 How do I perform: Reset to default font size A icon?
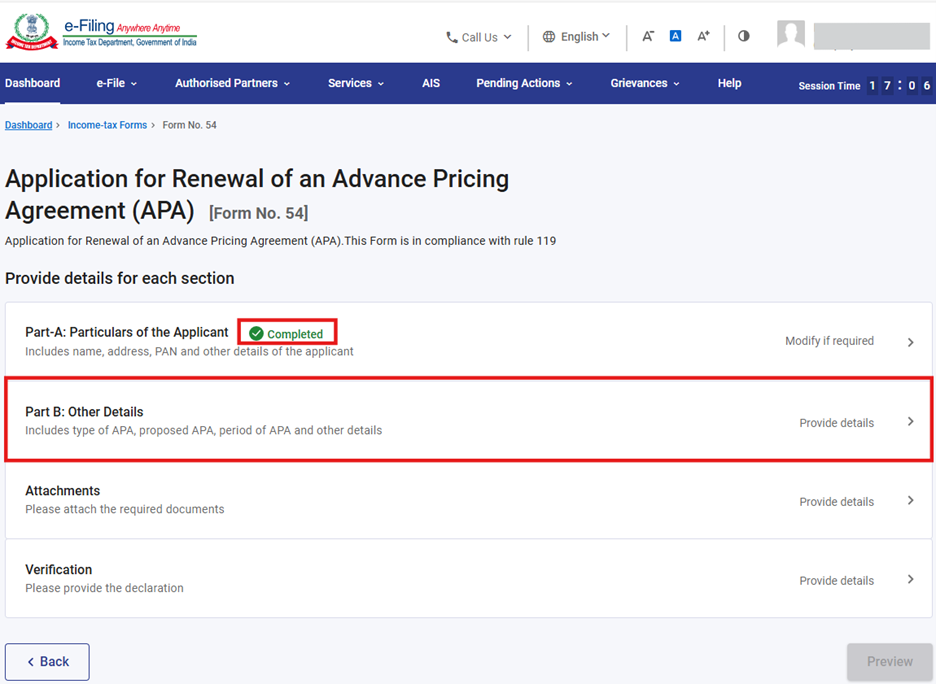coord(675,36)
